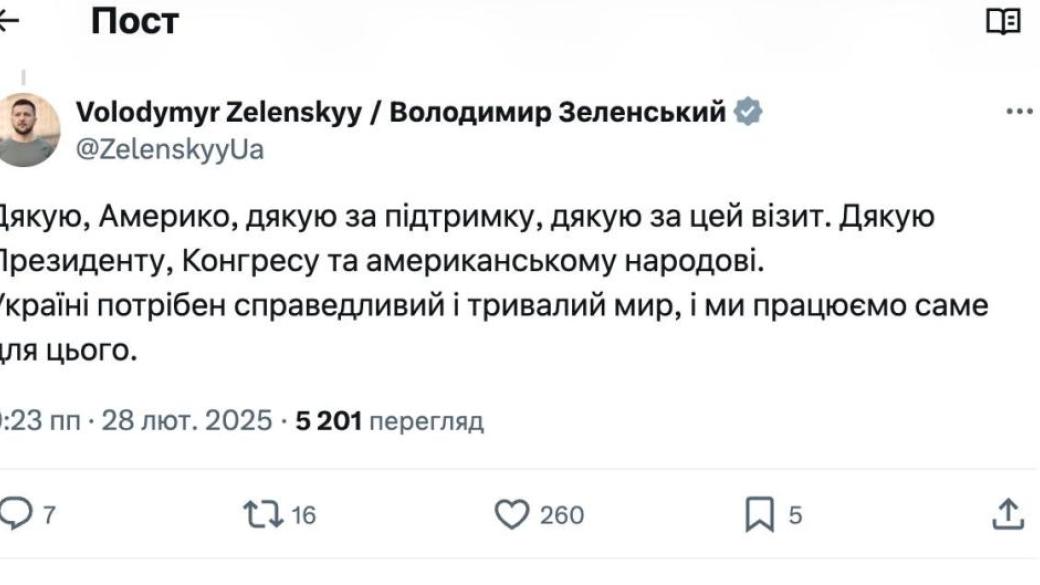
Task: Click the reply count 7
Action: coord(49,515)
